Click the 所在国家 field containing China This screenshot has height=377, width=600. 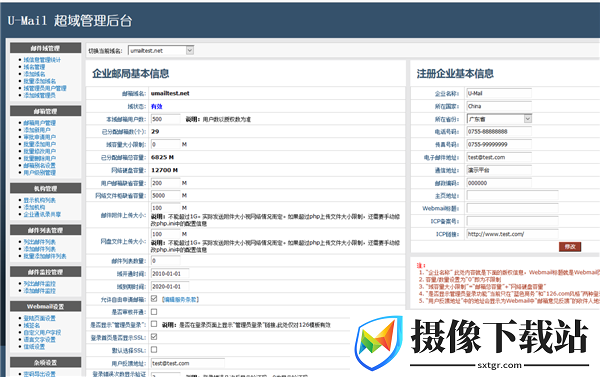[499, 106]
